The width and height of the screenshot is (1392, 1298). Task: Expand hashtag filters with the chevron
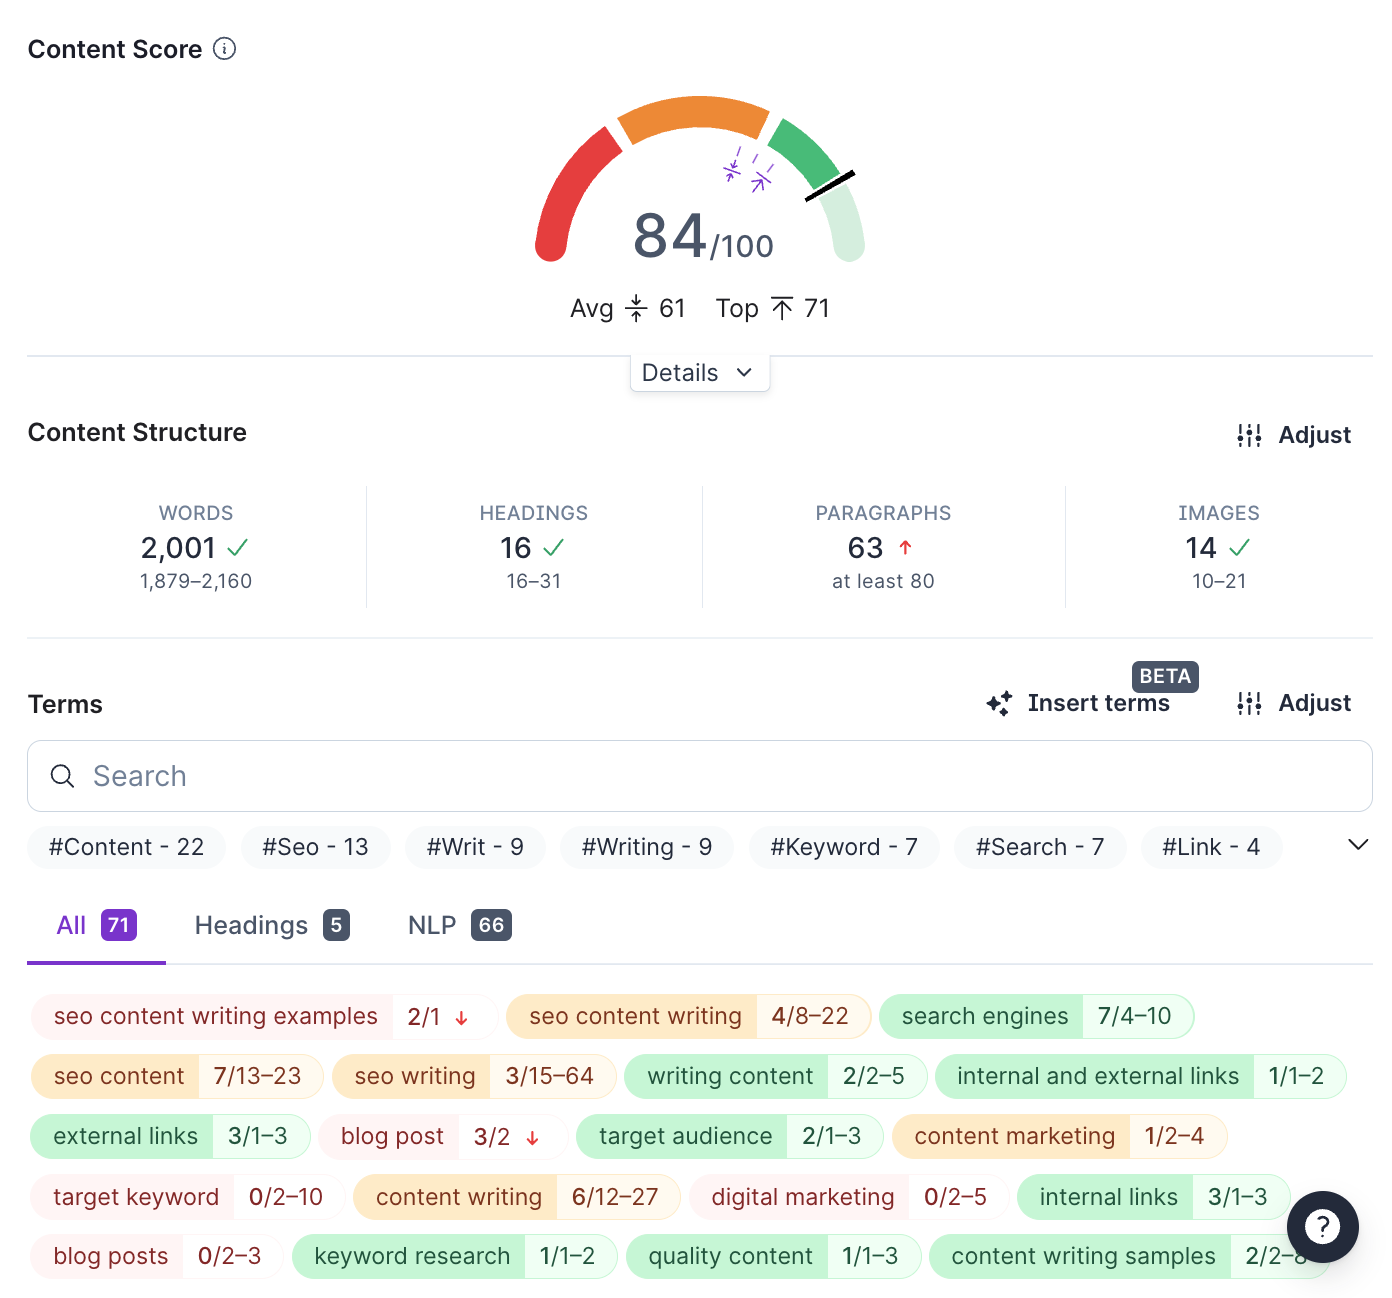pos(1358,845)
